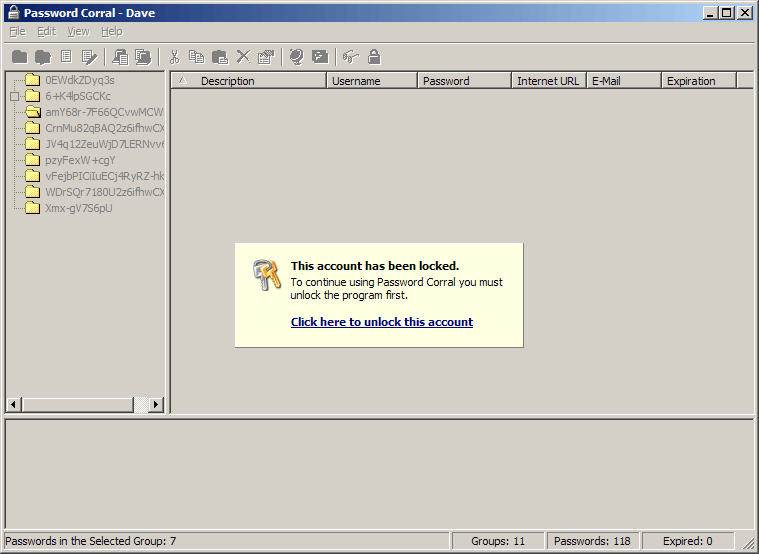Select the amY68r-7F66QCvwMCW group
759x554 pixels.
click(x=104, y=112)
